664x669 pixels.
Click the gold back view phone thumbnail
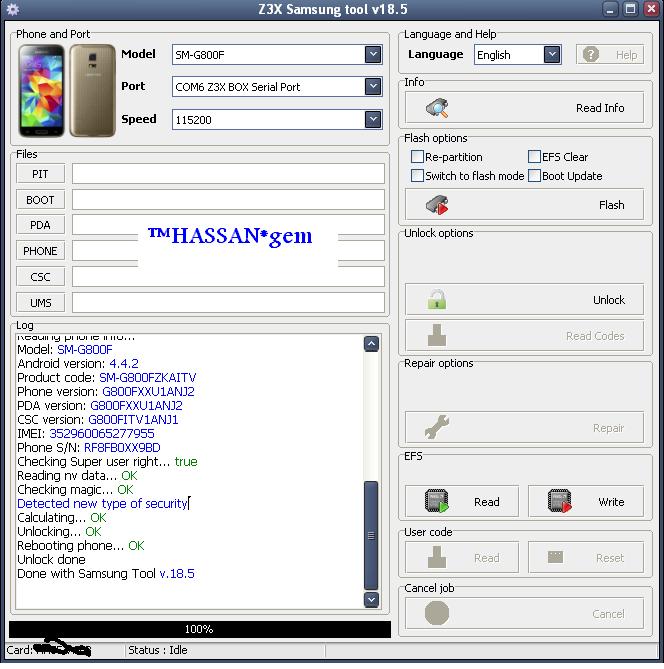(x=92, y=90)
